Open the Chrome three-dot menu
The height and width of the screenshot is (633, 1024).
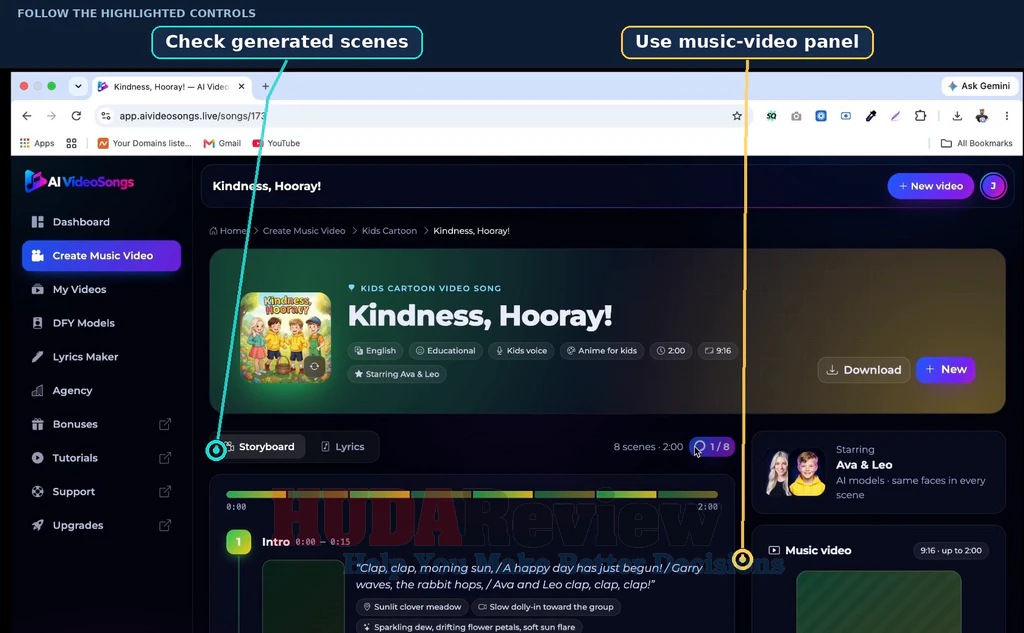pyautogui.click(x=1006, y=116)
